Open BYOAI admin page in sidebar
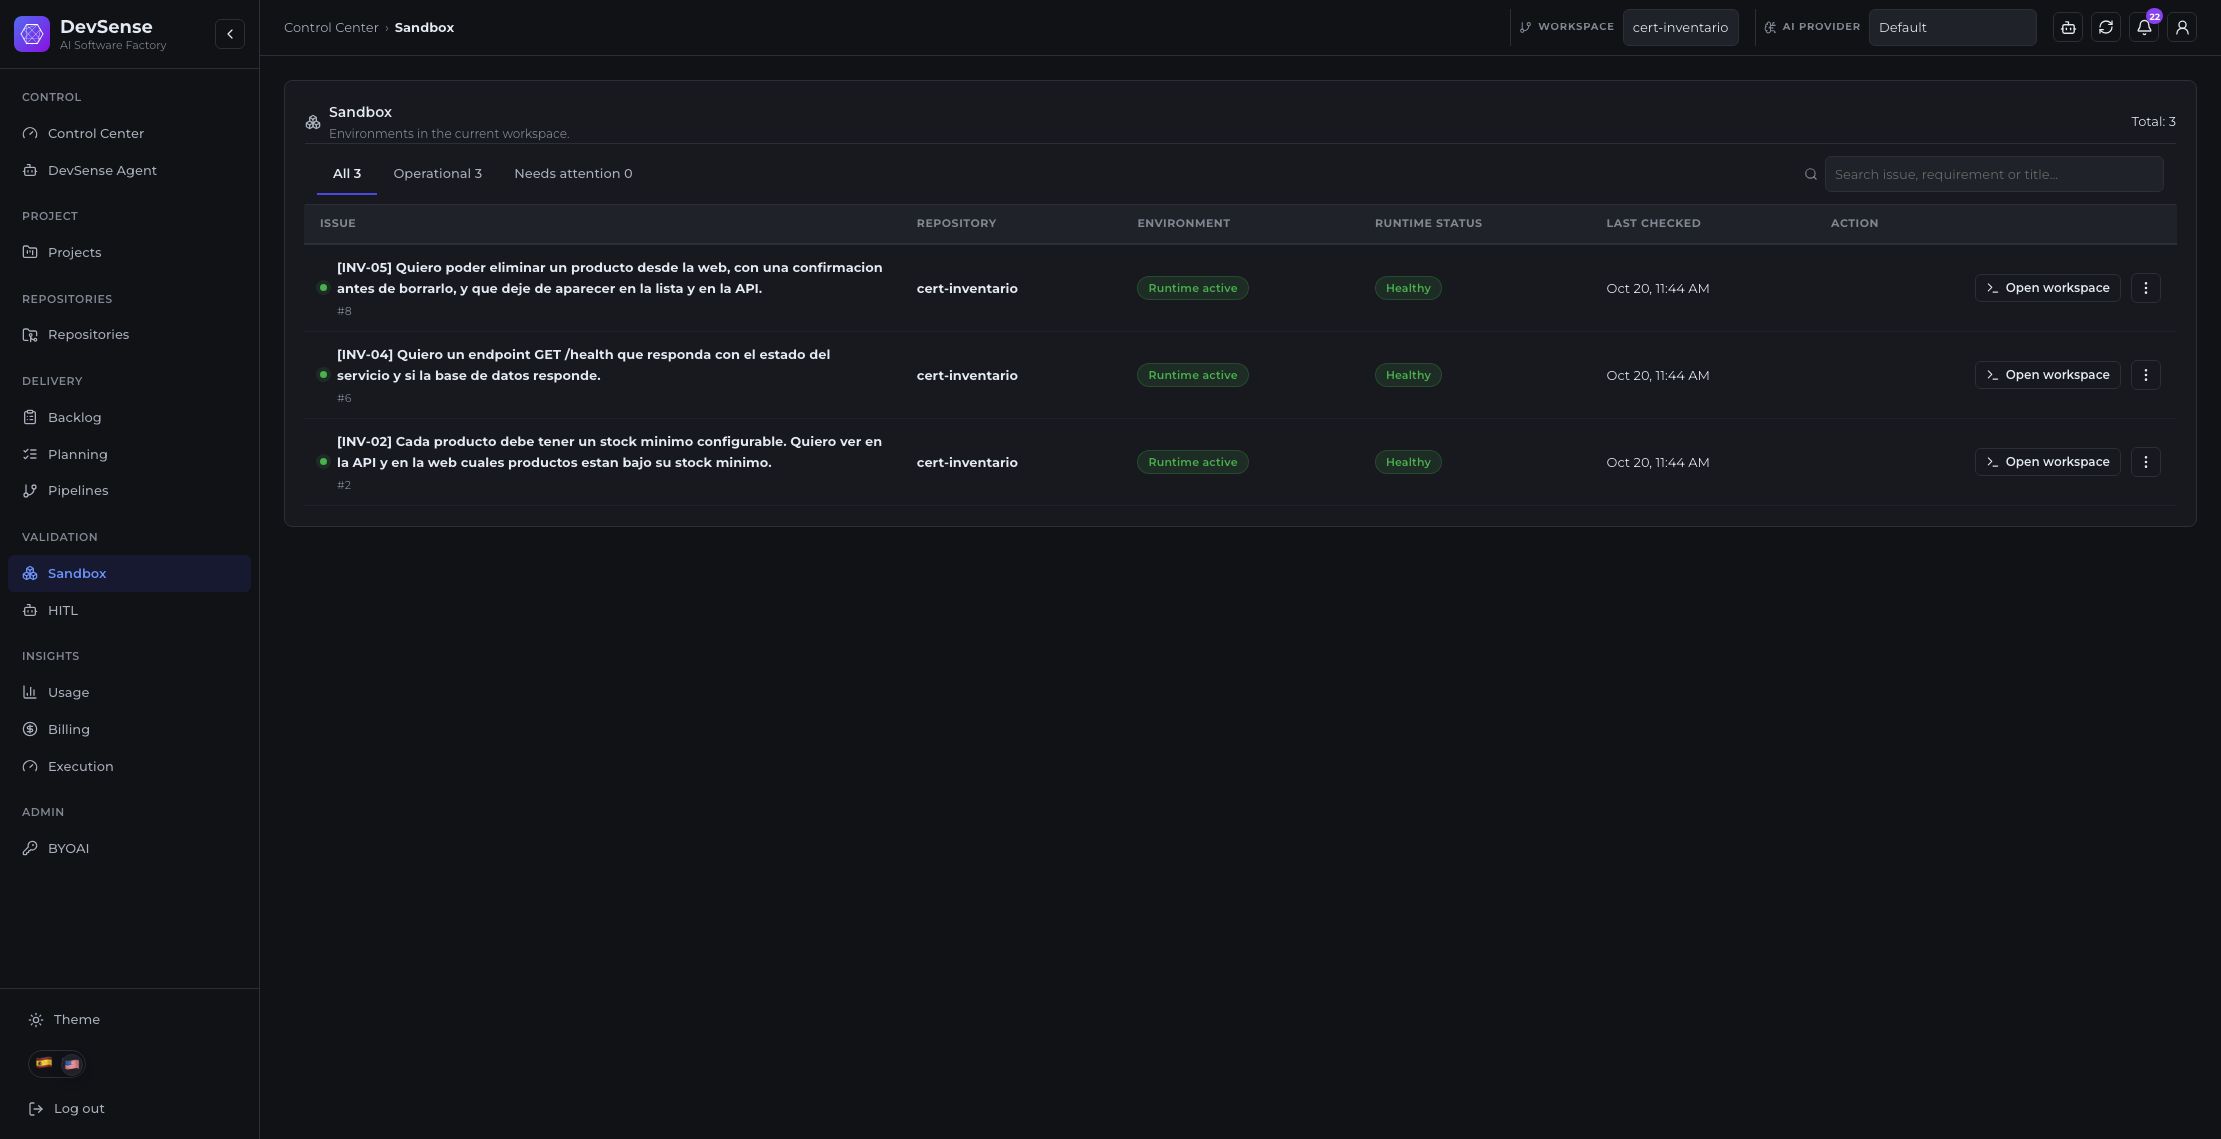 coord(129,849)
